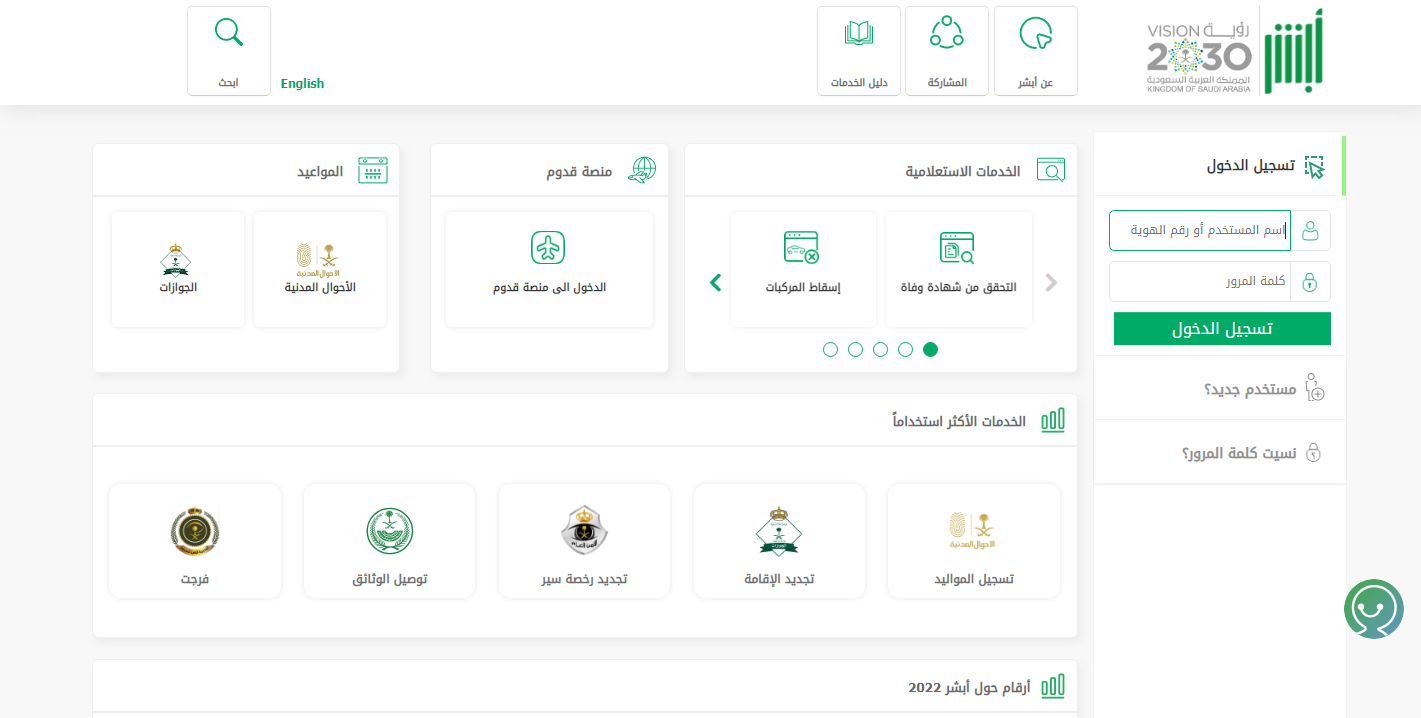1421x718 pixels.
Task: Submit with the green "تسجيل الدخول" button
Action: [1222, 328]
